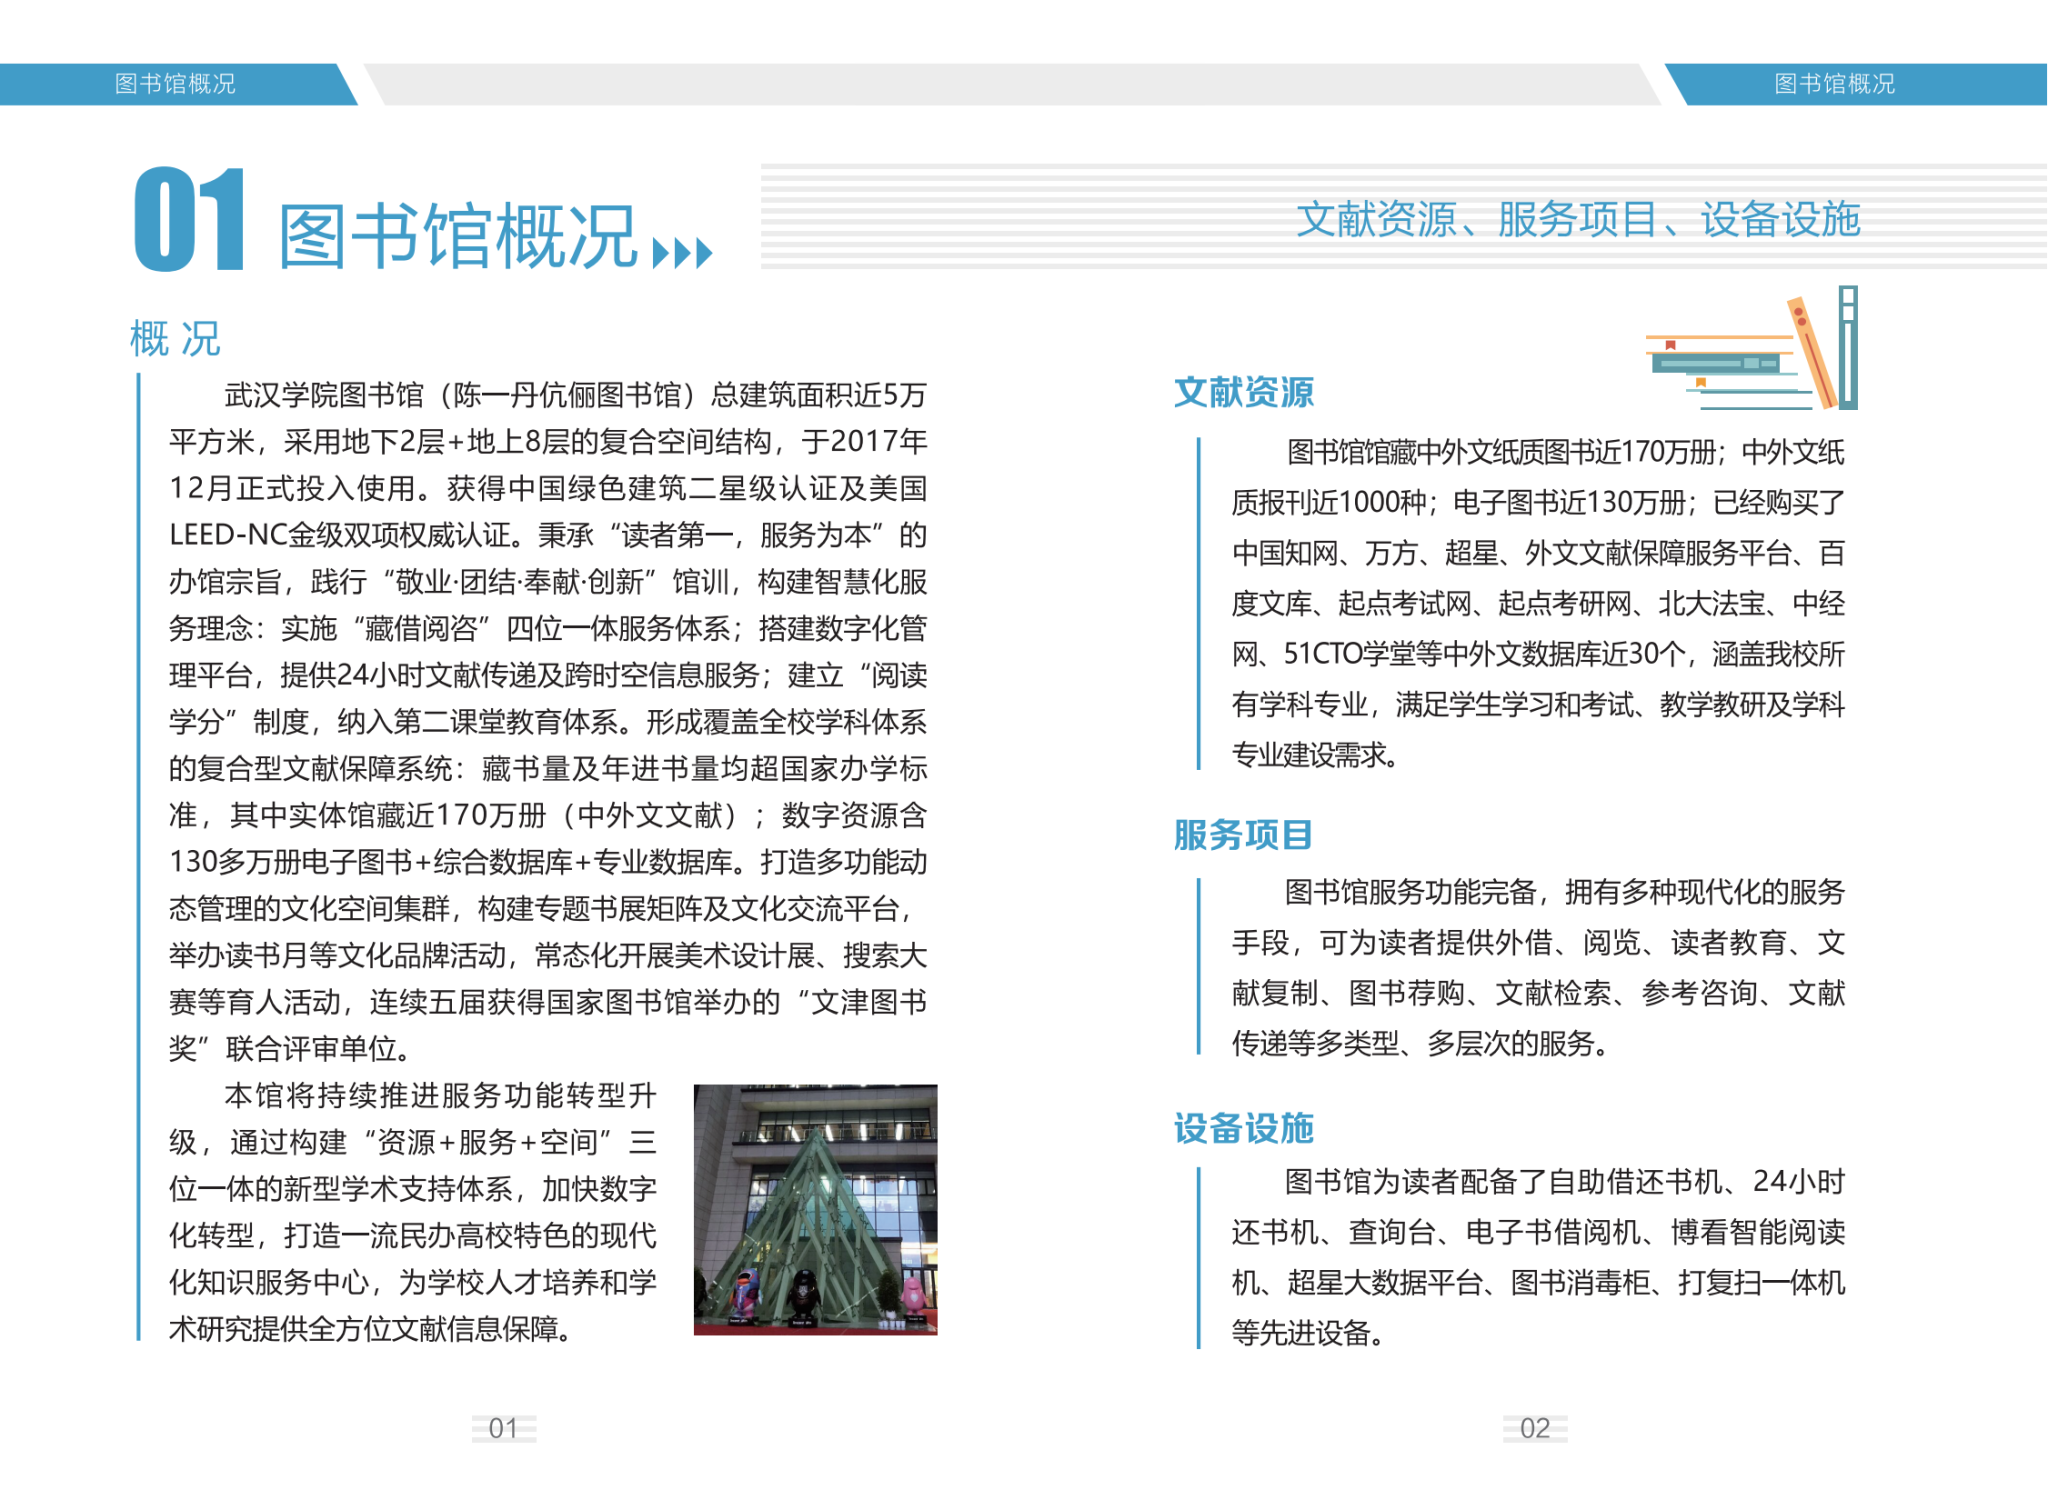
Task: Click the gray header bar between tabs
Action: [1010, 84]
